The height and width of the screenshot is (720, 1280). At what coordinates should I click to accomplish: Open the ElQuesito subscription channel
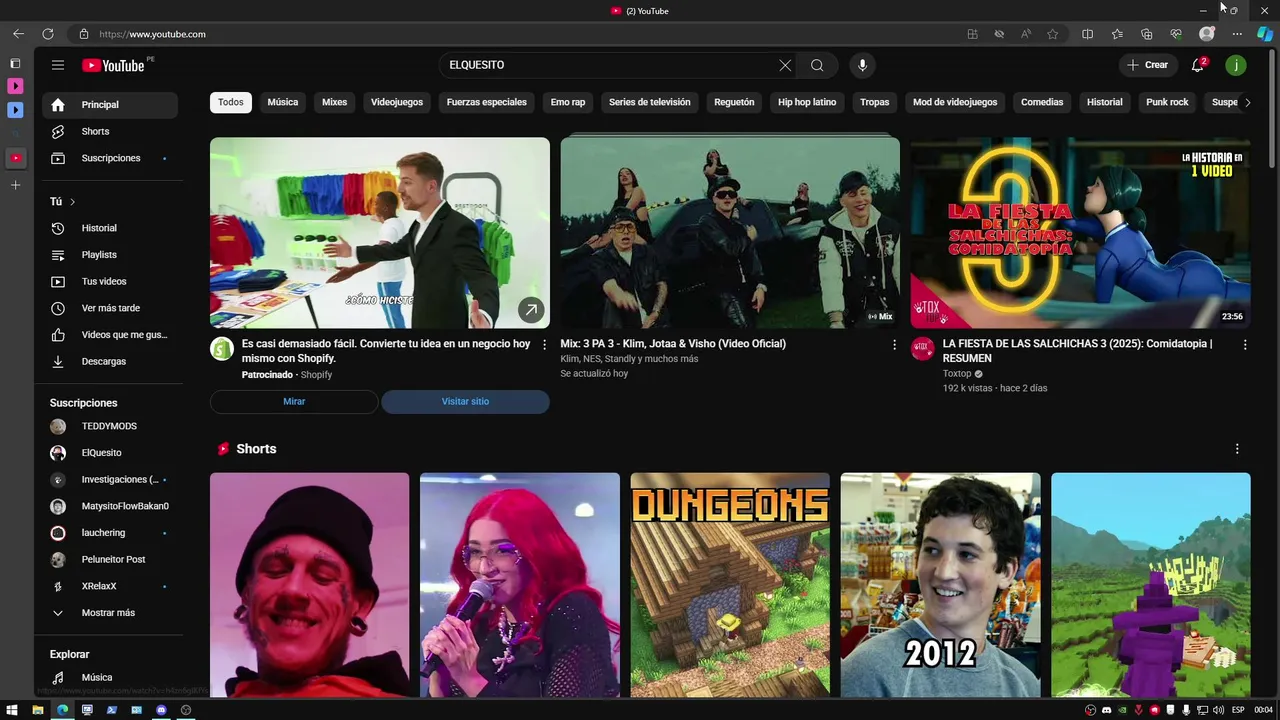tap(110, 453)
